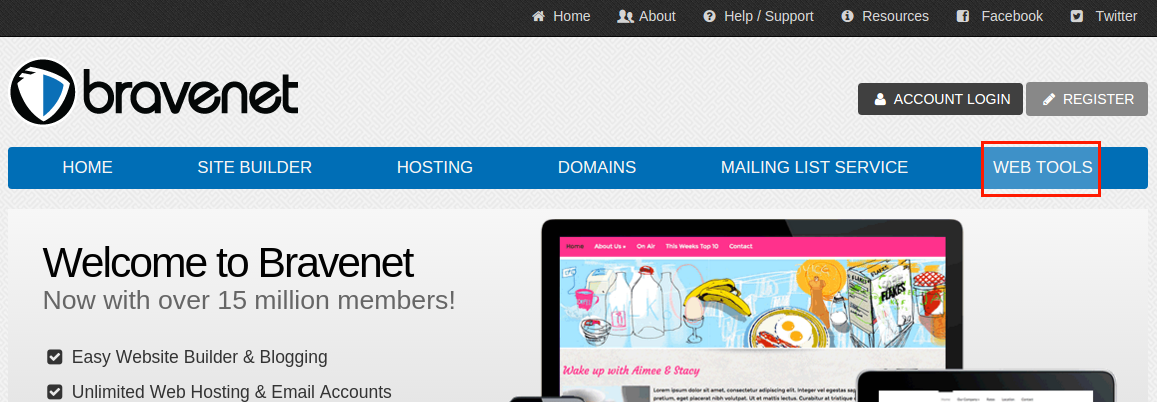
Task: Click the house icon beside Home
Action: coord(539,16)
